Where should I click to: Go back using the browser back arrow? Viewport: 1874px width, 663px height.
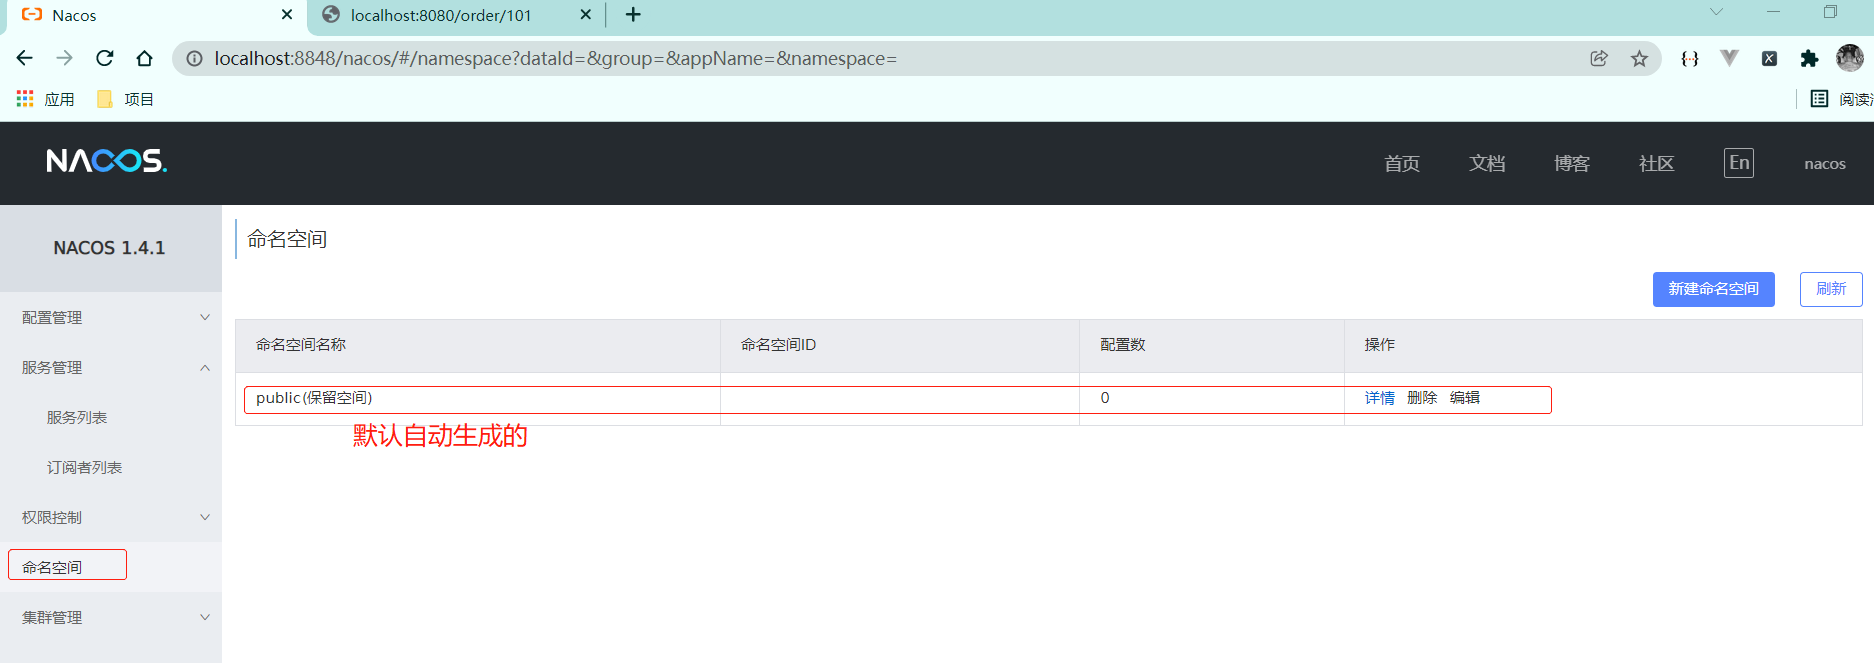(25, 58)
